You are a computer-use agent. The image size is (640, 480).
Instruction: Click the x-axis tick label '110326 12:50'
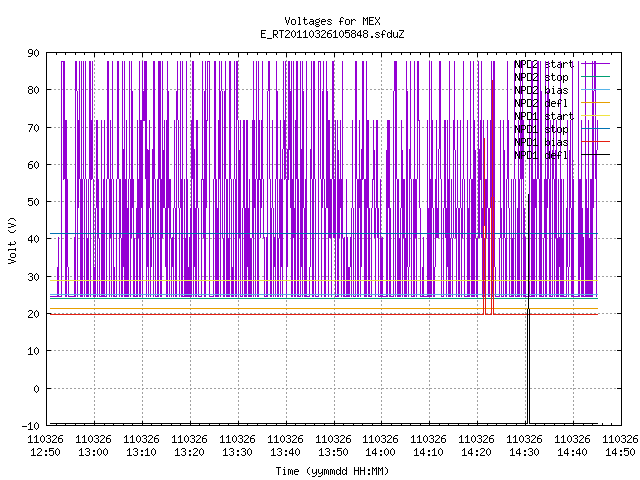coord(45,446)
